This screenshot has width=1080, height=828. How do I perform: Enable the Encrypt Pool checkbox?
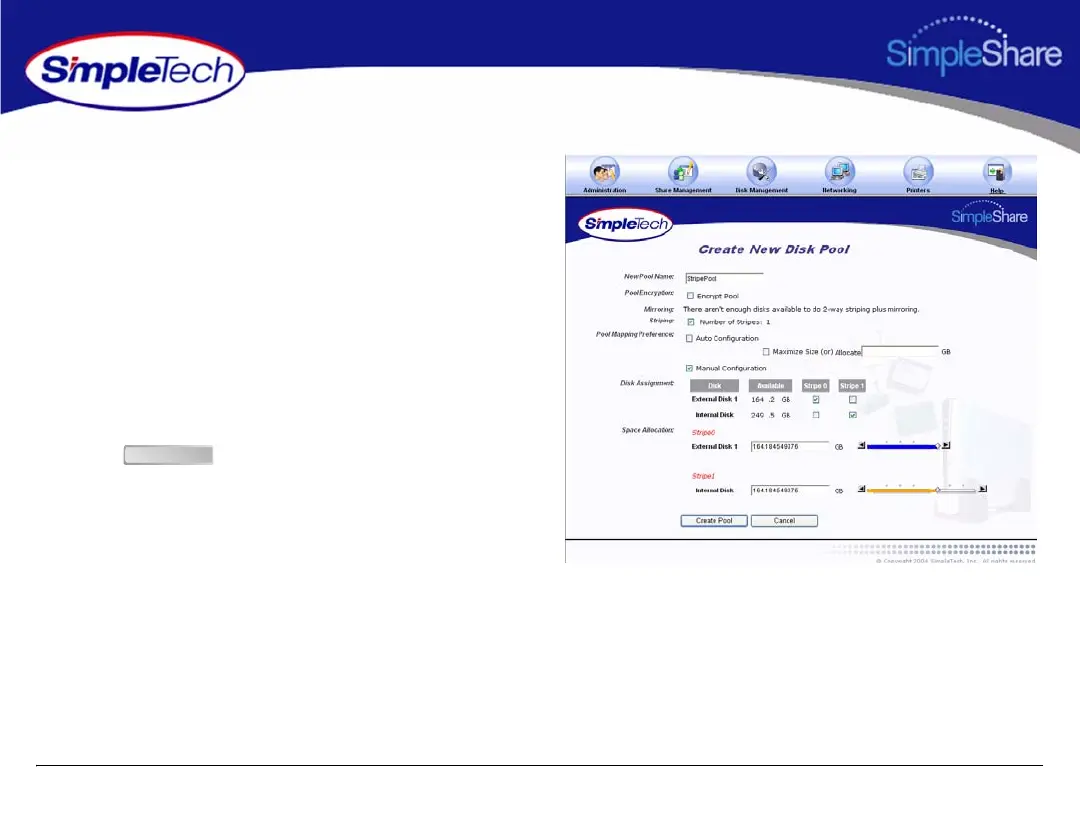click(690, 296)
